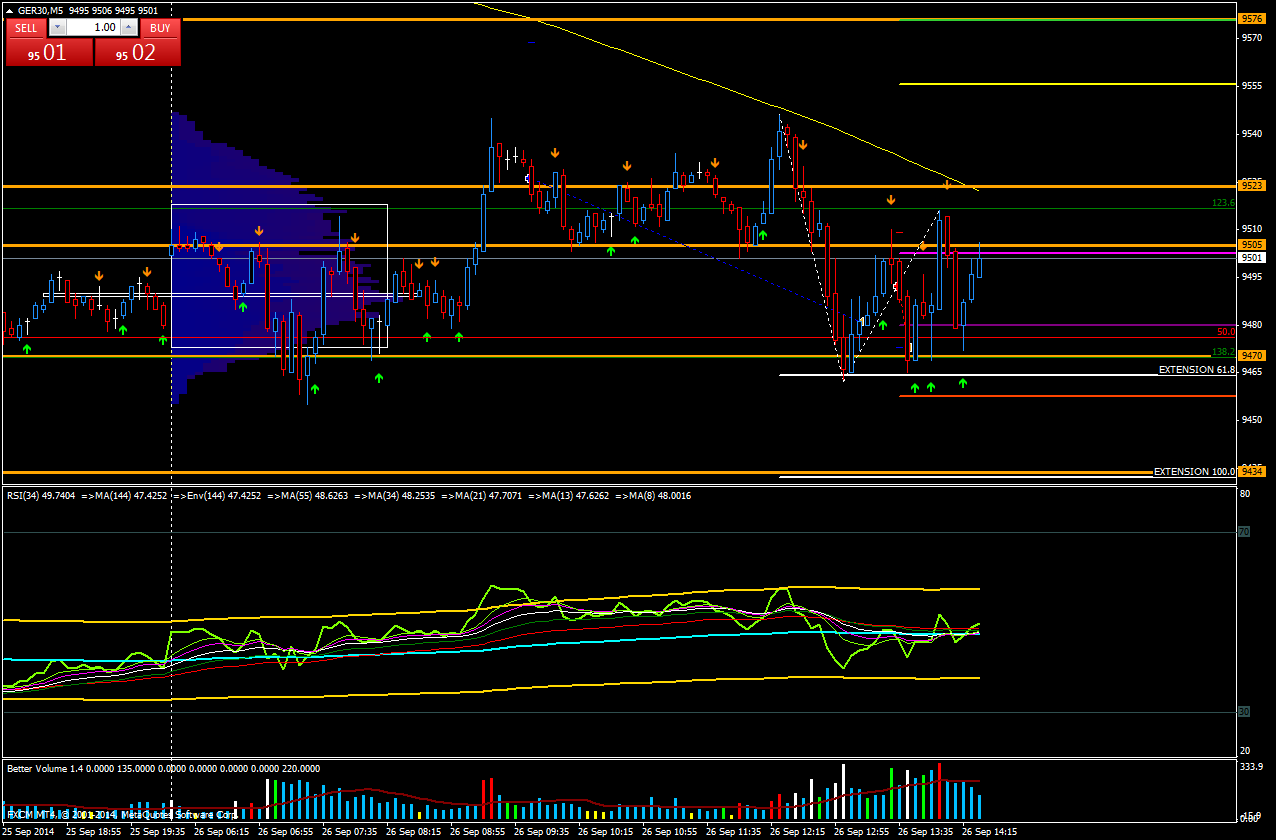Decrease lot volume with the down arrow
1276x840 pixels.
click(56, 28)
